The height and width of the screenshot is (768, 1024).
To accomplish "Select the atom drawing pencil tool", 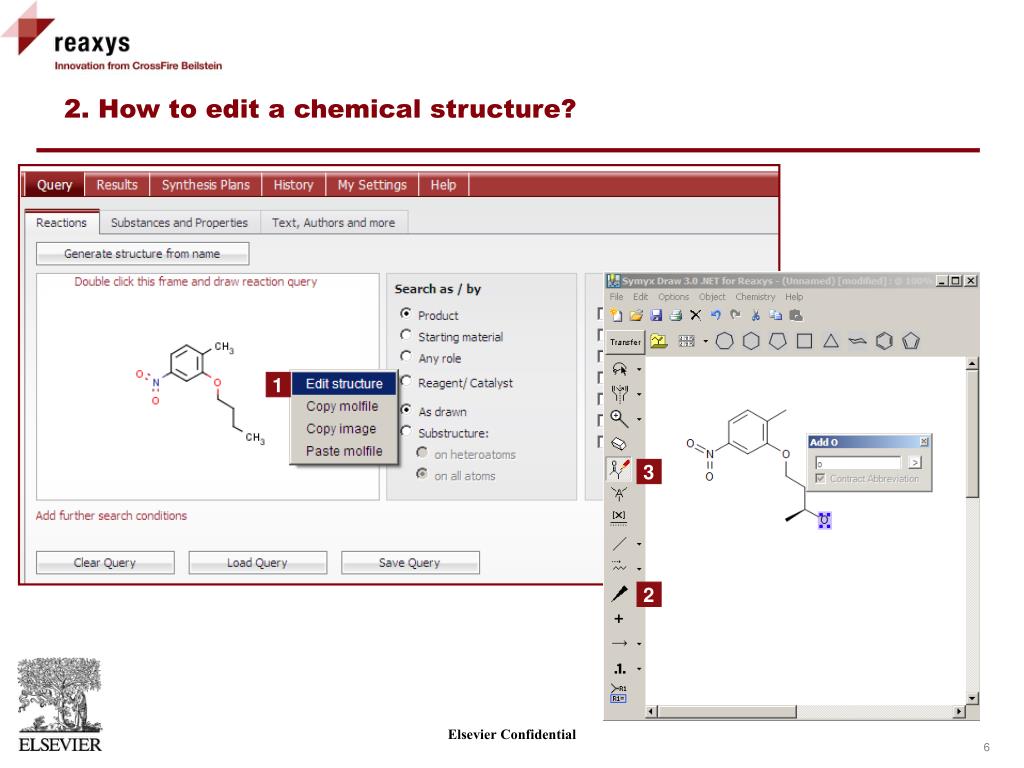I will click(x=619, y=470).
